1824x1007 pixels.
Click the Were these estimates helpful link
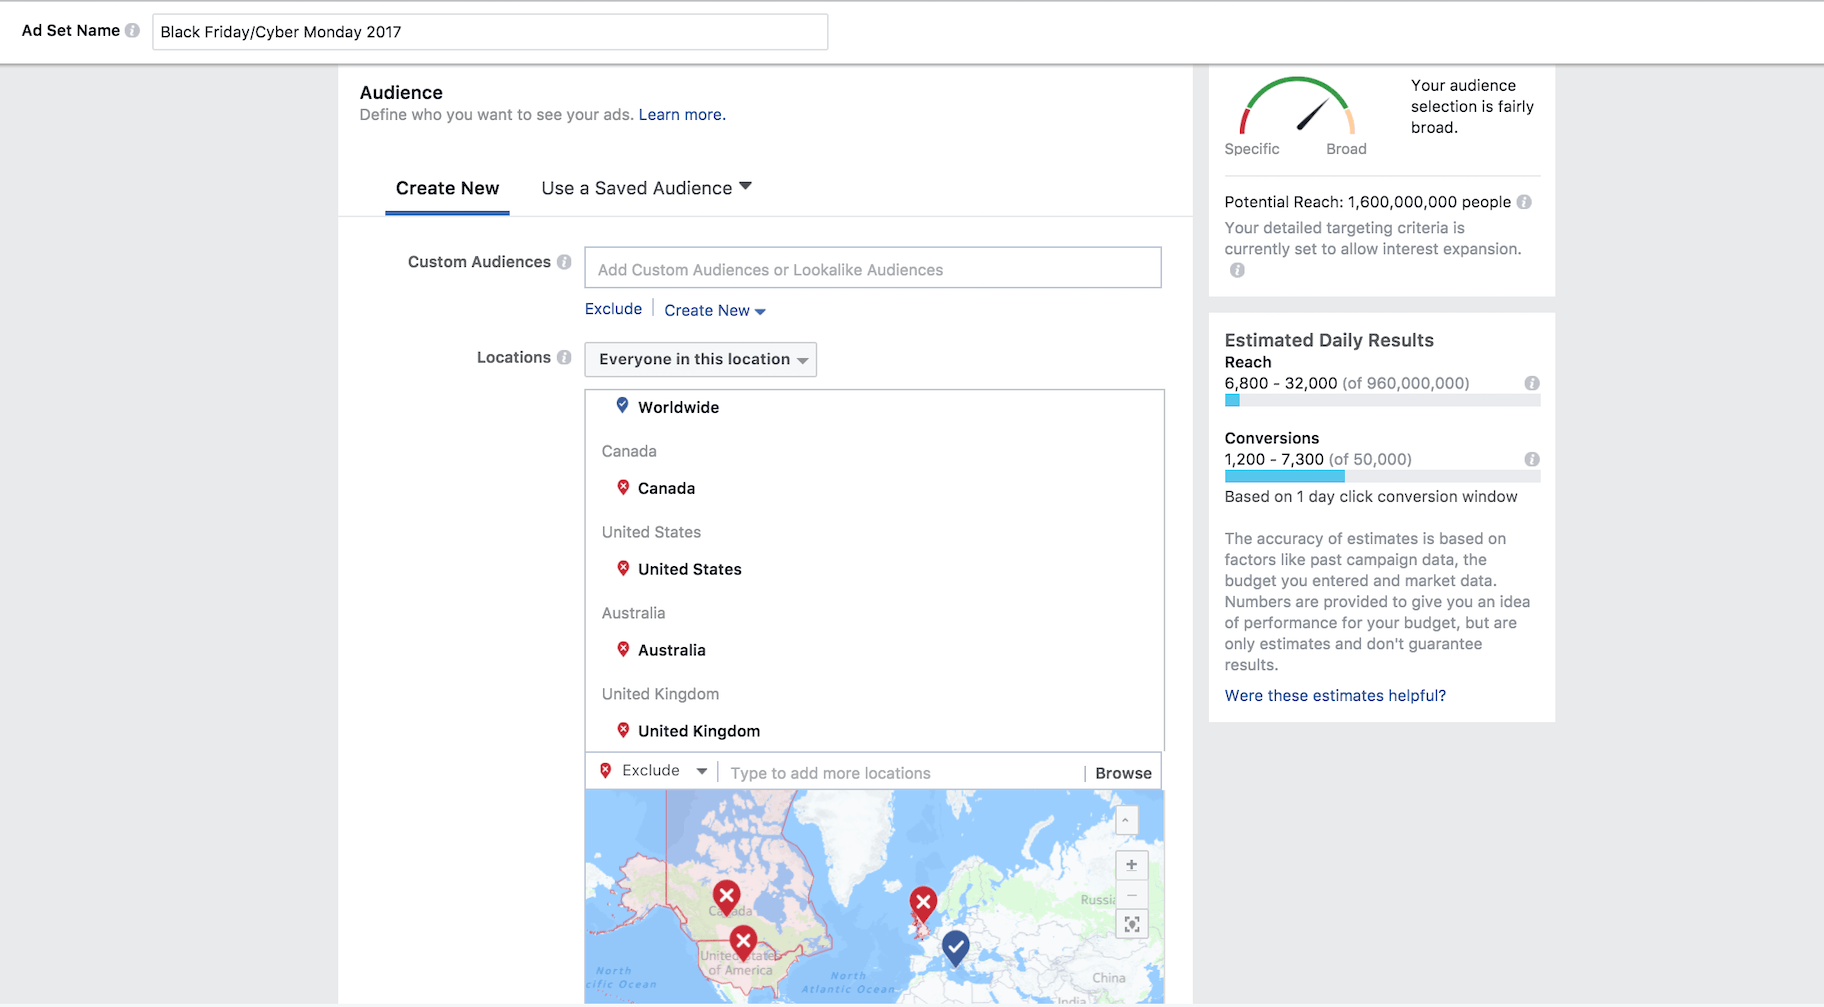1335,696
